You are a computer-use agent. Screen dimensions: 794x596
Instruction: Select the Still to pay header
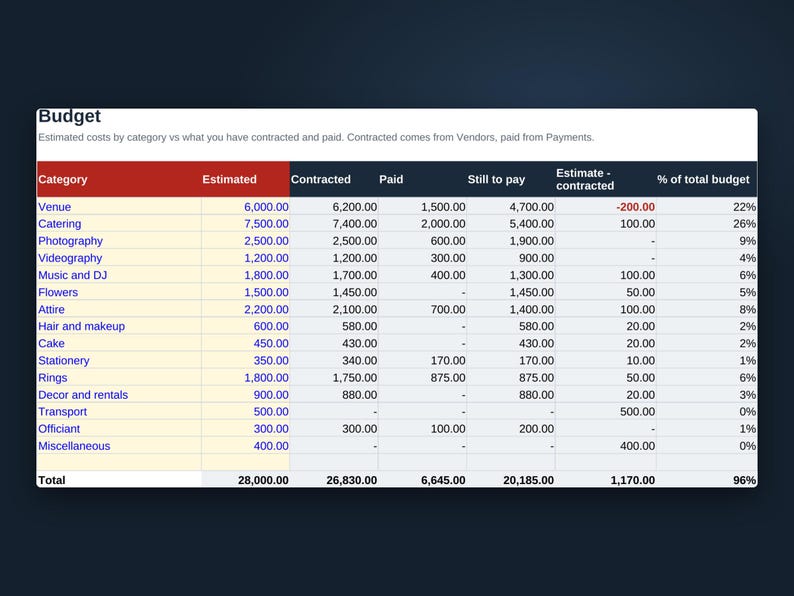click(x=511, y=179)
